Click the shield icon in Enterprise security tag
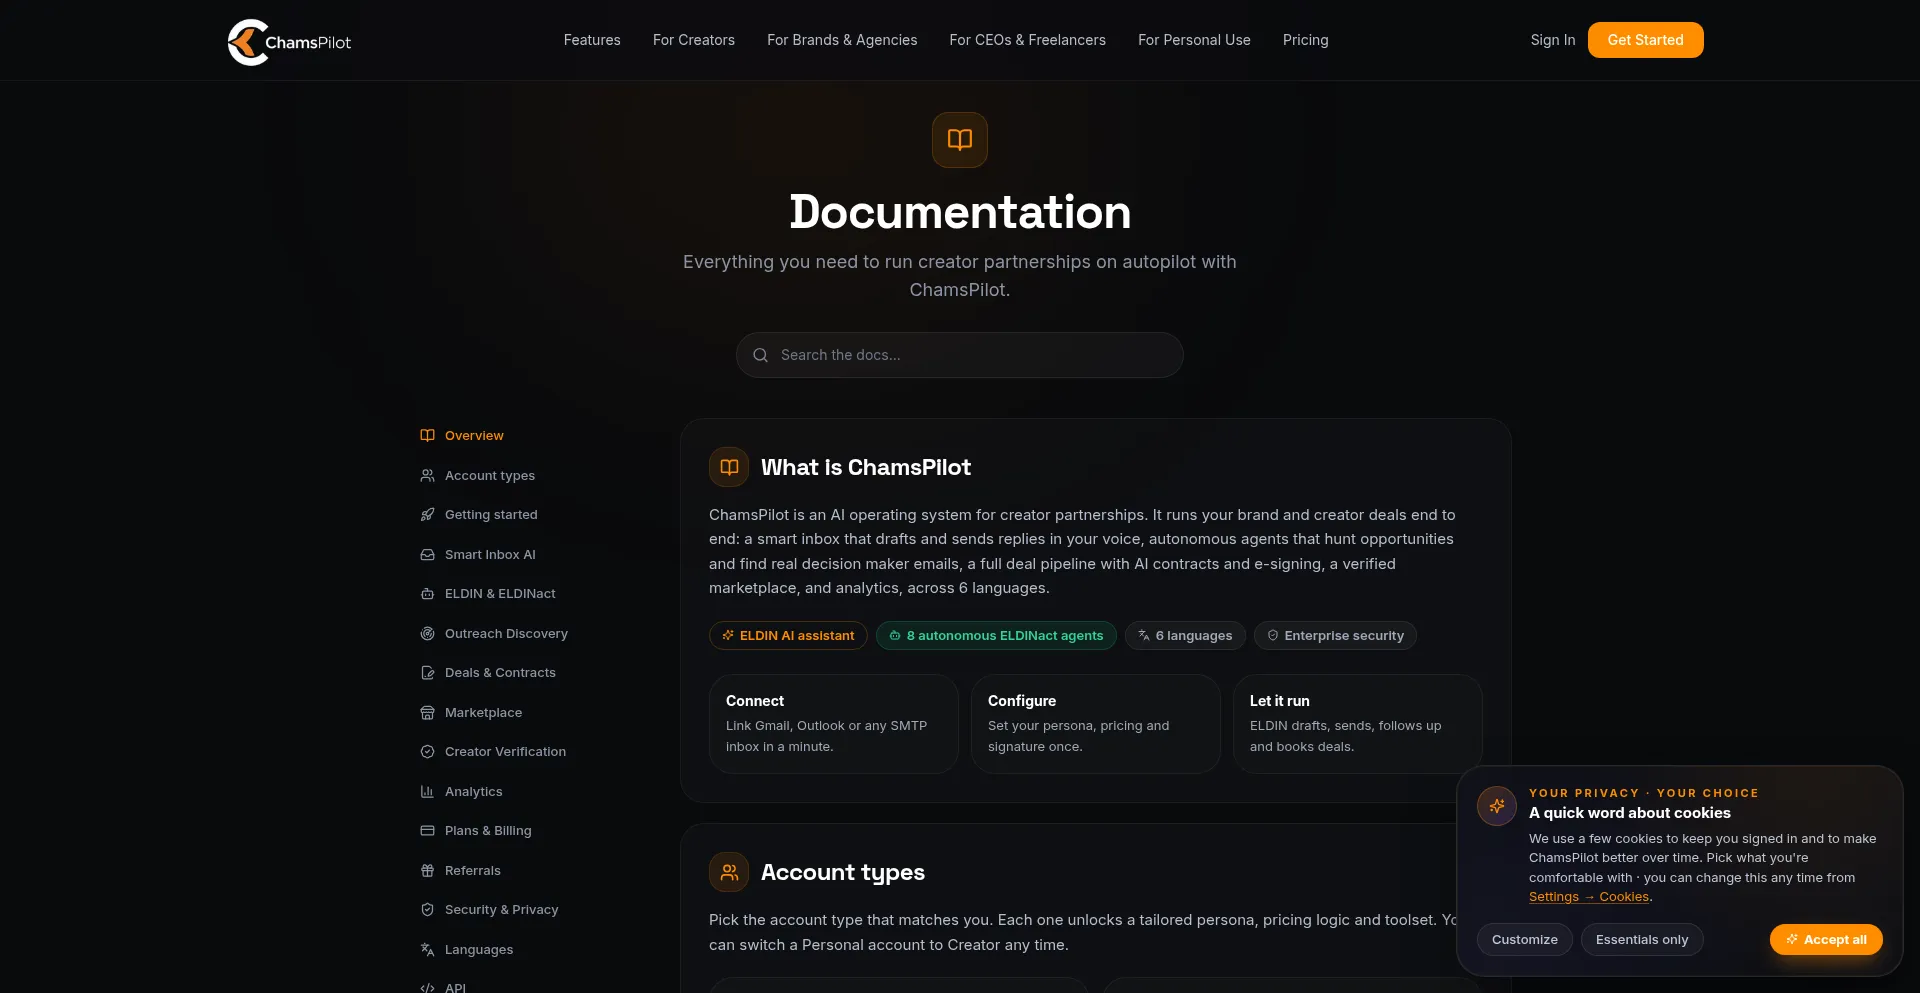The height and width of the screenshot is (993, 1920). (x=1273, y=635)
